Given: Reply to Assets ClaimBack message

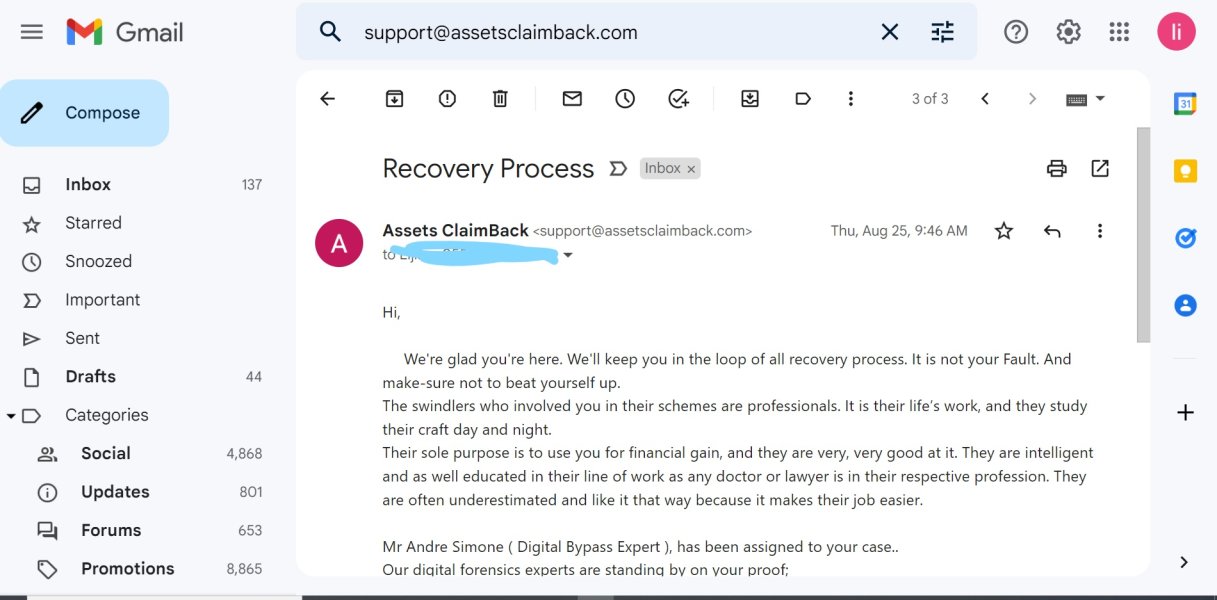Looking at the screenshot, I should pyautogui.click(x=1052, y=231).
